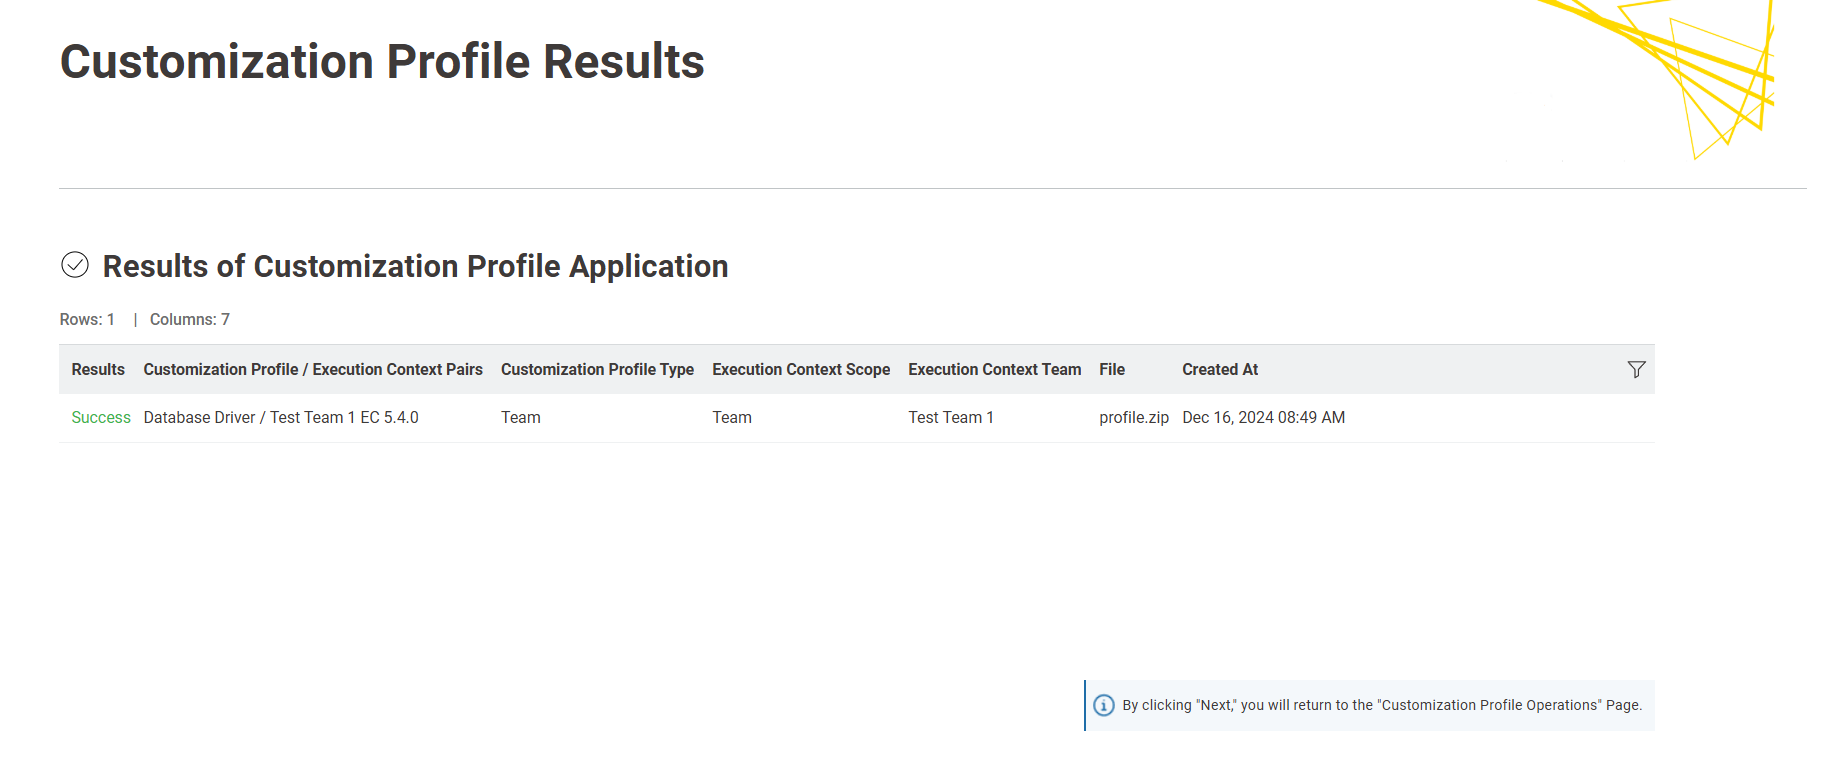Click the green Success status text
Image resolution: width=1833 pixels, height=775 pixels.
point(101,418)
